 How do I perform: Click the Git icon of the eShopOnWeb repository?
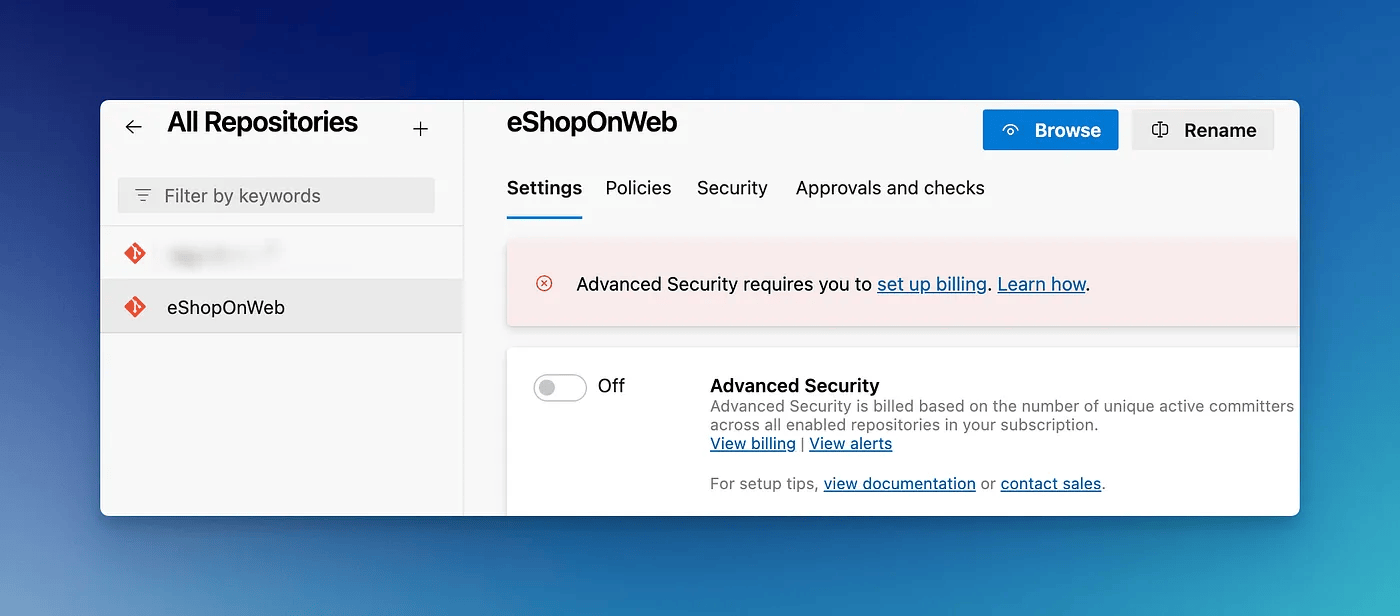[x=135, y=307]
